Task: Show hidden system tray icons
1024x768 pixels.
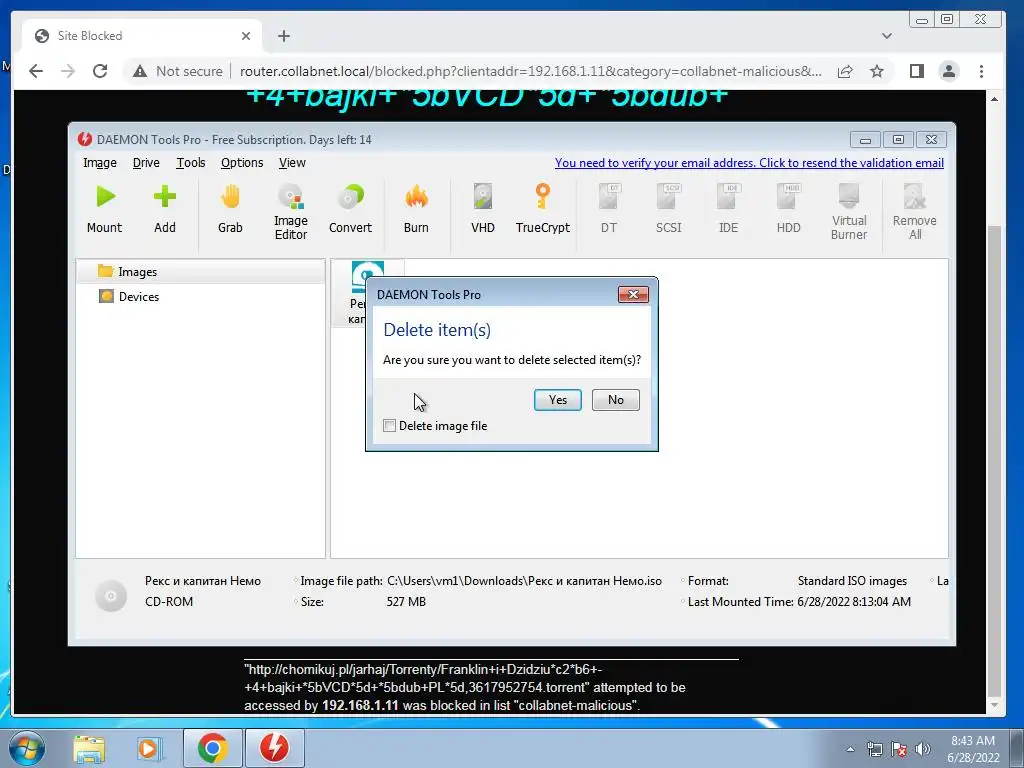Action: 850,749
